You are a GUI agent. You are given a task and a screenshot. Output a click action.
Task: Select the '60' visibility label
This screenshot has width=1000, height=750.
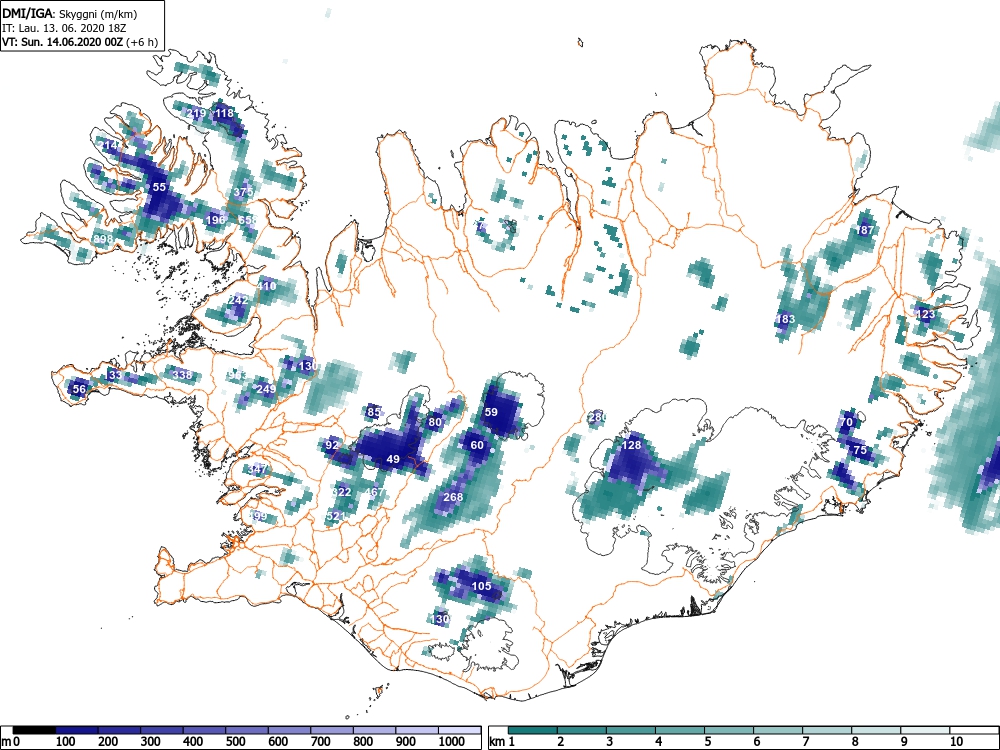477,445
